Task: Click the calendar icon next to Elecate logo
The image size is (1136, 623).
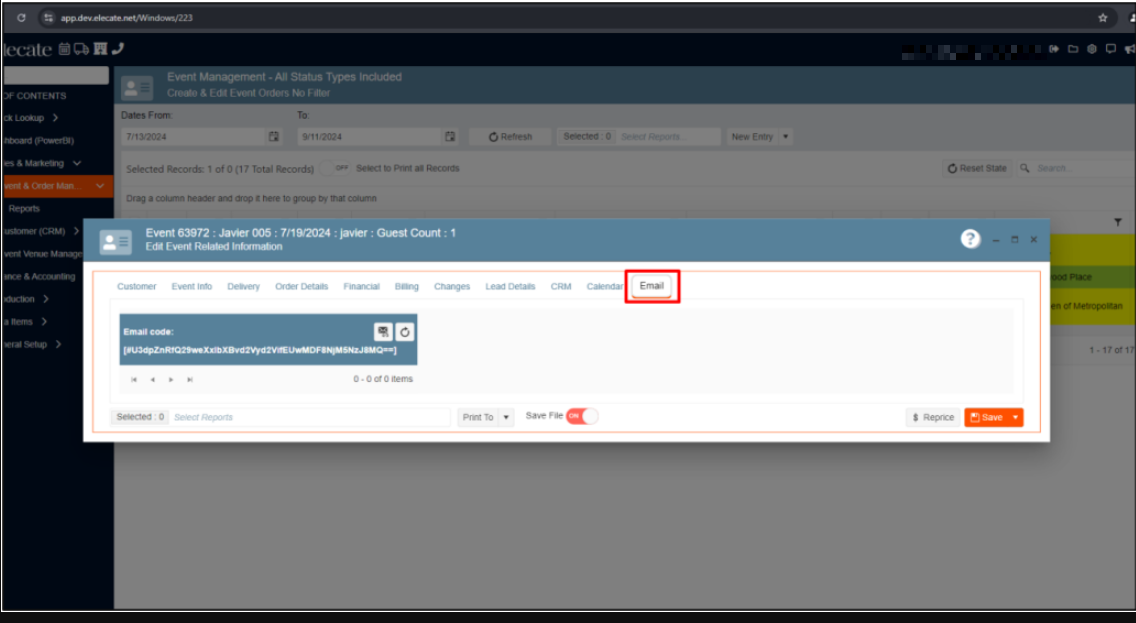Action: [65, 49]
